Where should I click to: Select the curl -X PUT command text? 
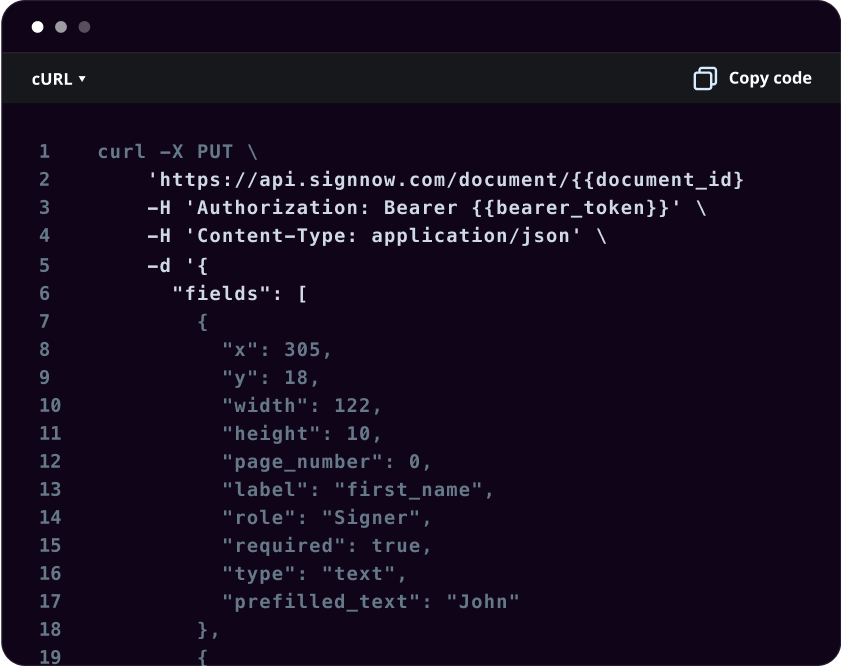[165, 151]
